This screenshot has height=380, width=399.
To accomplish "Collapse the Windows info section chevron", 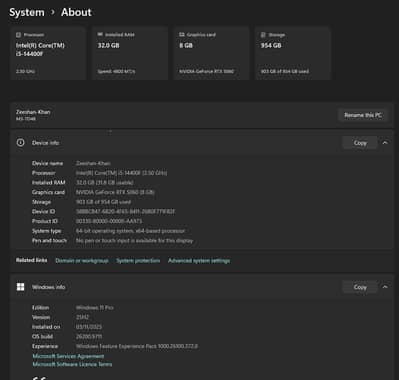I will pos(385,287).
